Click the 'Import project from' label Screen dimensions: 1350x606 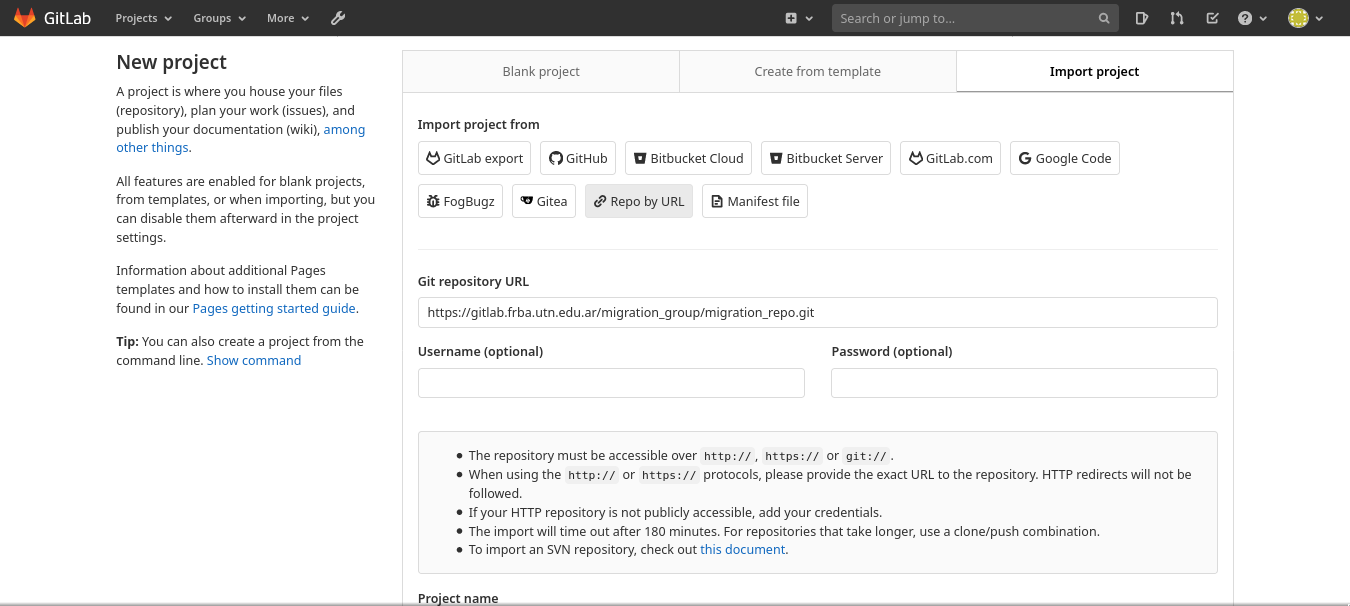point(478,125)
